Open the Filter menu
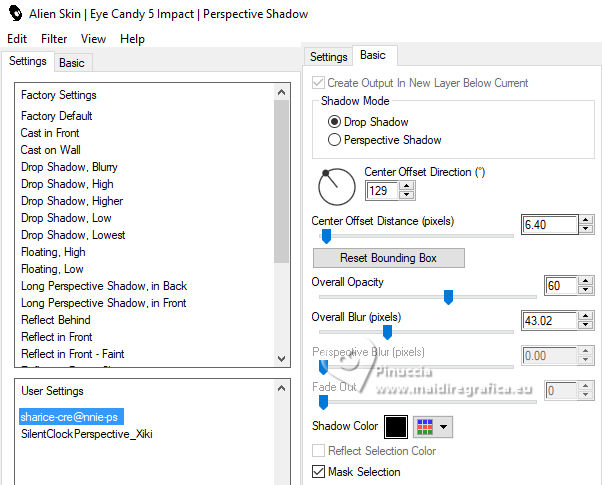This screenshot has width=602, height=485. [x=54, y=39]
